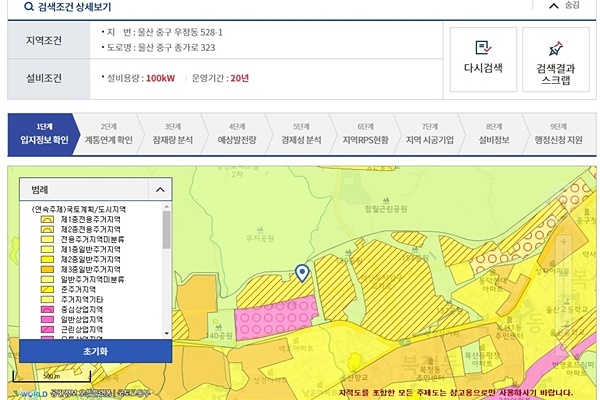The width and height of the screenshot is (600, 400).
Task: Switch to step 5 경제성 분석 tab
Action: pos(301,134)
